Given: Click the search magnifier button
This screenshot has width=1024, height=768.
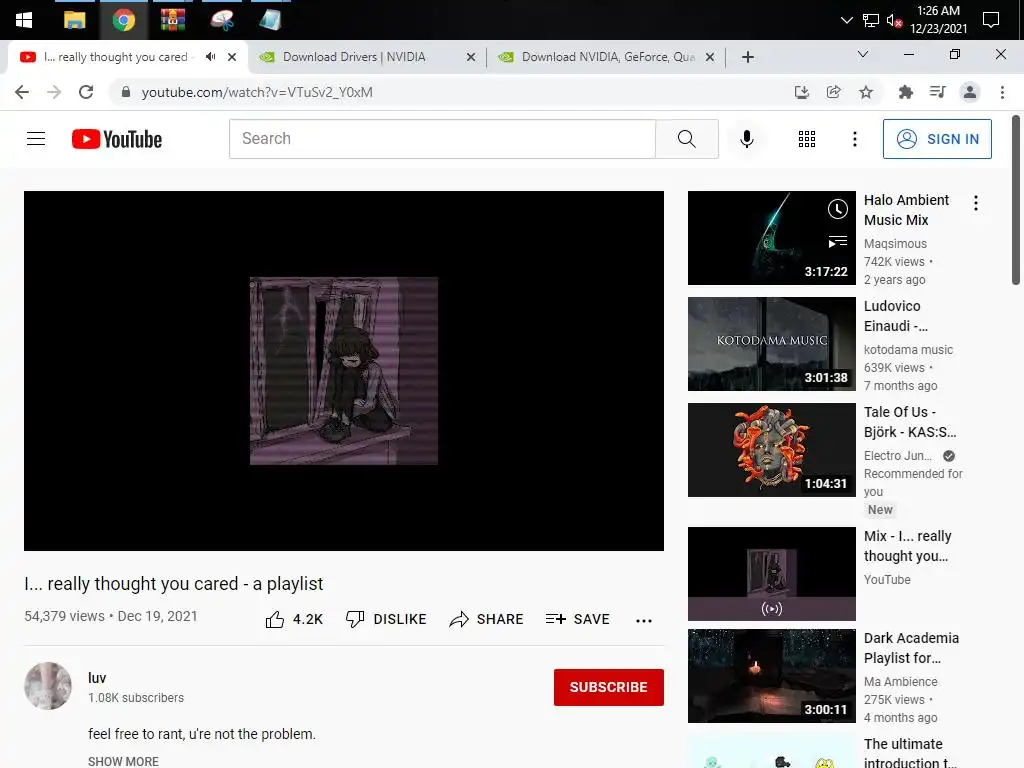Looking at the screenshot, I should [686, 138].
